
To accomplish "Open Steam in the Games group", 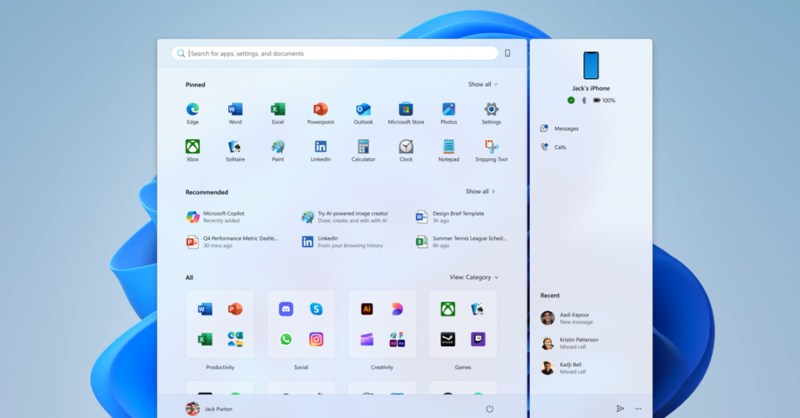I will coord(448,339).
